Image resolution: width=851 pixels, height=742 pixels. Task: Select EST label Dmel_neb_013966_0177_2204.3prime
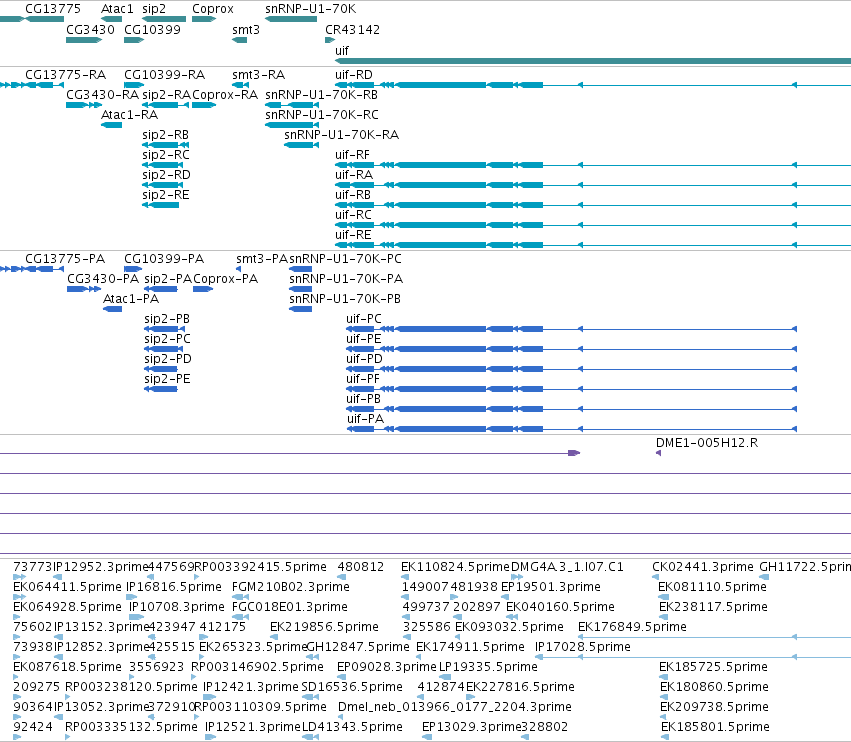(455, 707)
